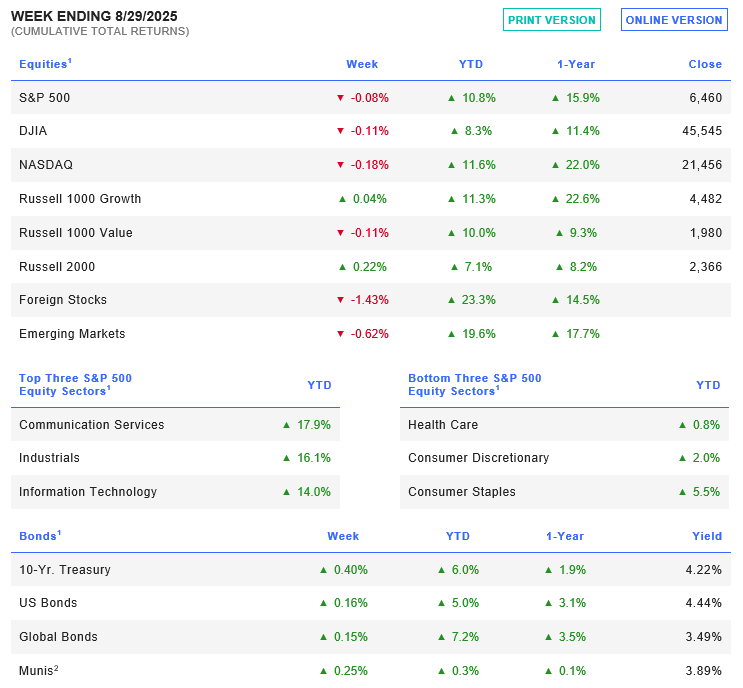Select the Consumer Staples sector
The image size is (743, 688).
[462, 492]
